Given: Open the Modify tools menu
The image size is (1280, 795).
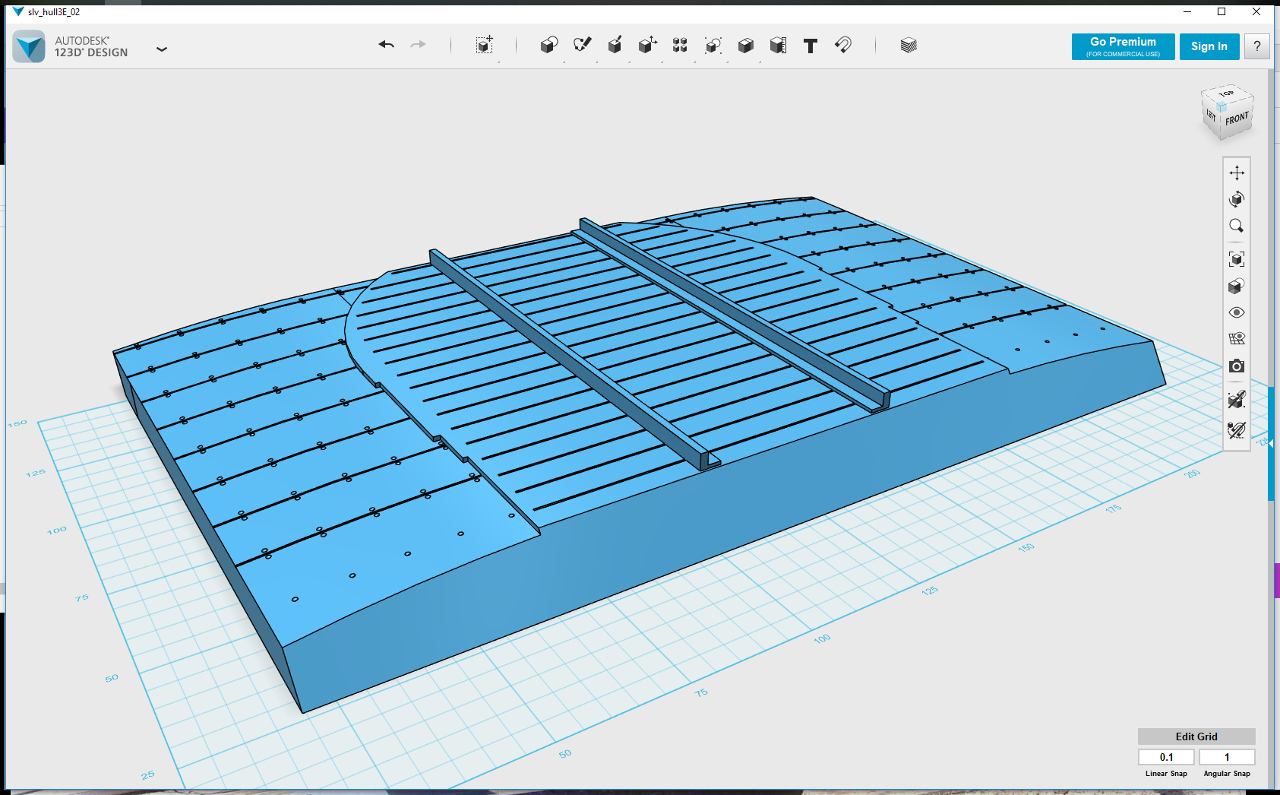Looking at the screenshot, I should click(648, 45).
